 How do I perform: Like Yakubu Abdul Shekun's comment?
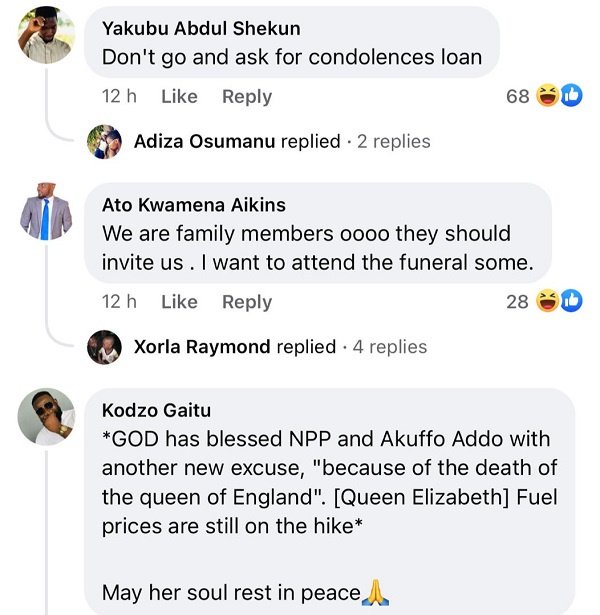[179, 97]
